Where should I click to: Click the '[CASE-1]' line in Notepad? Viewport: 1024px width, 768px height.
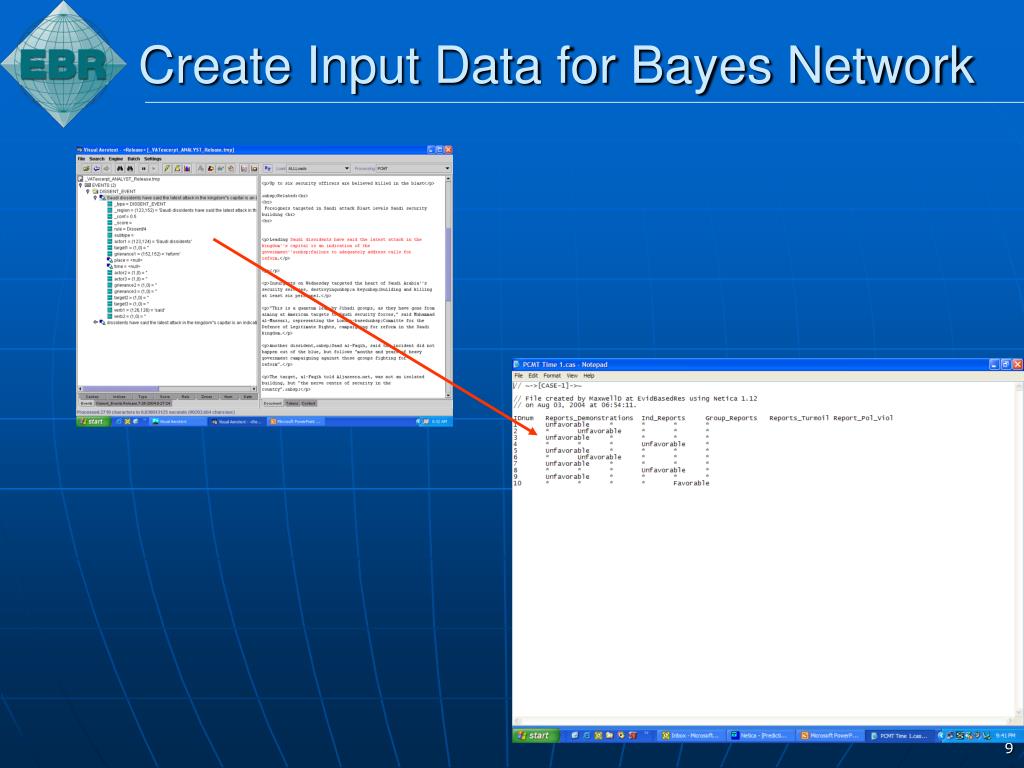(547, 386)
